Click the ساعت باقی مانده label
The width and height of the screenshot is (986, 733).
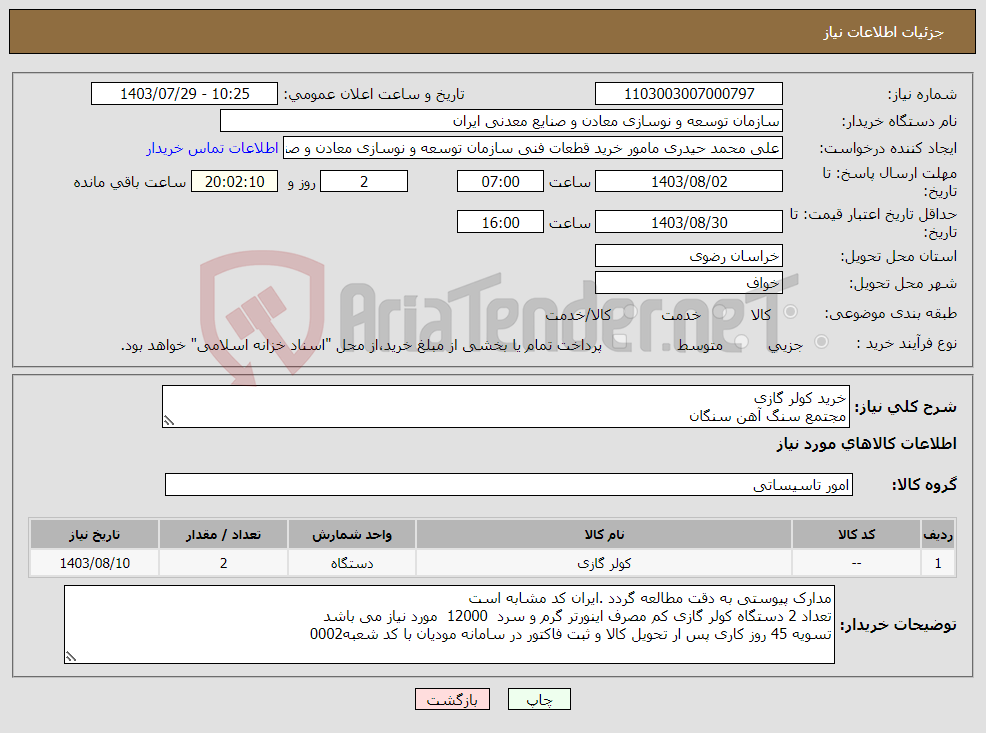tap(130, 182)
